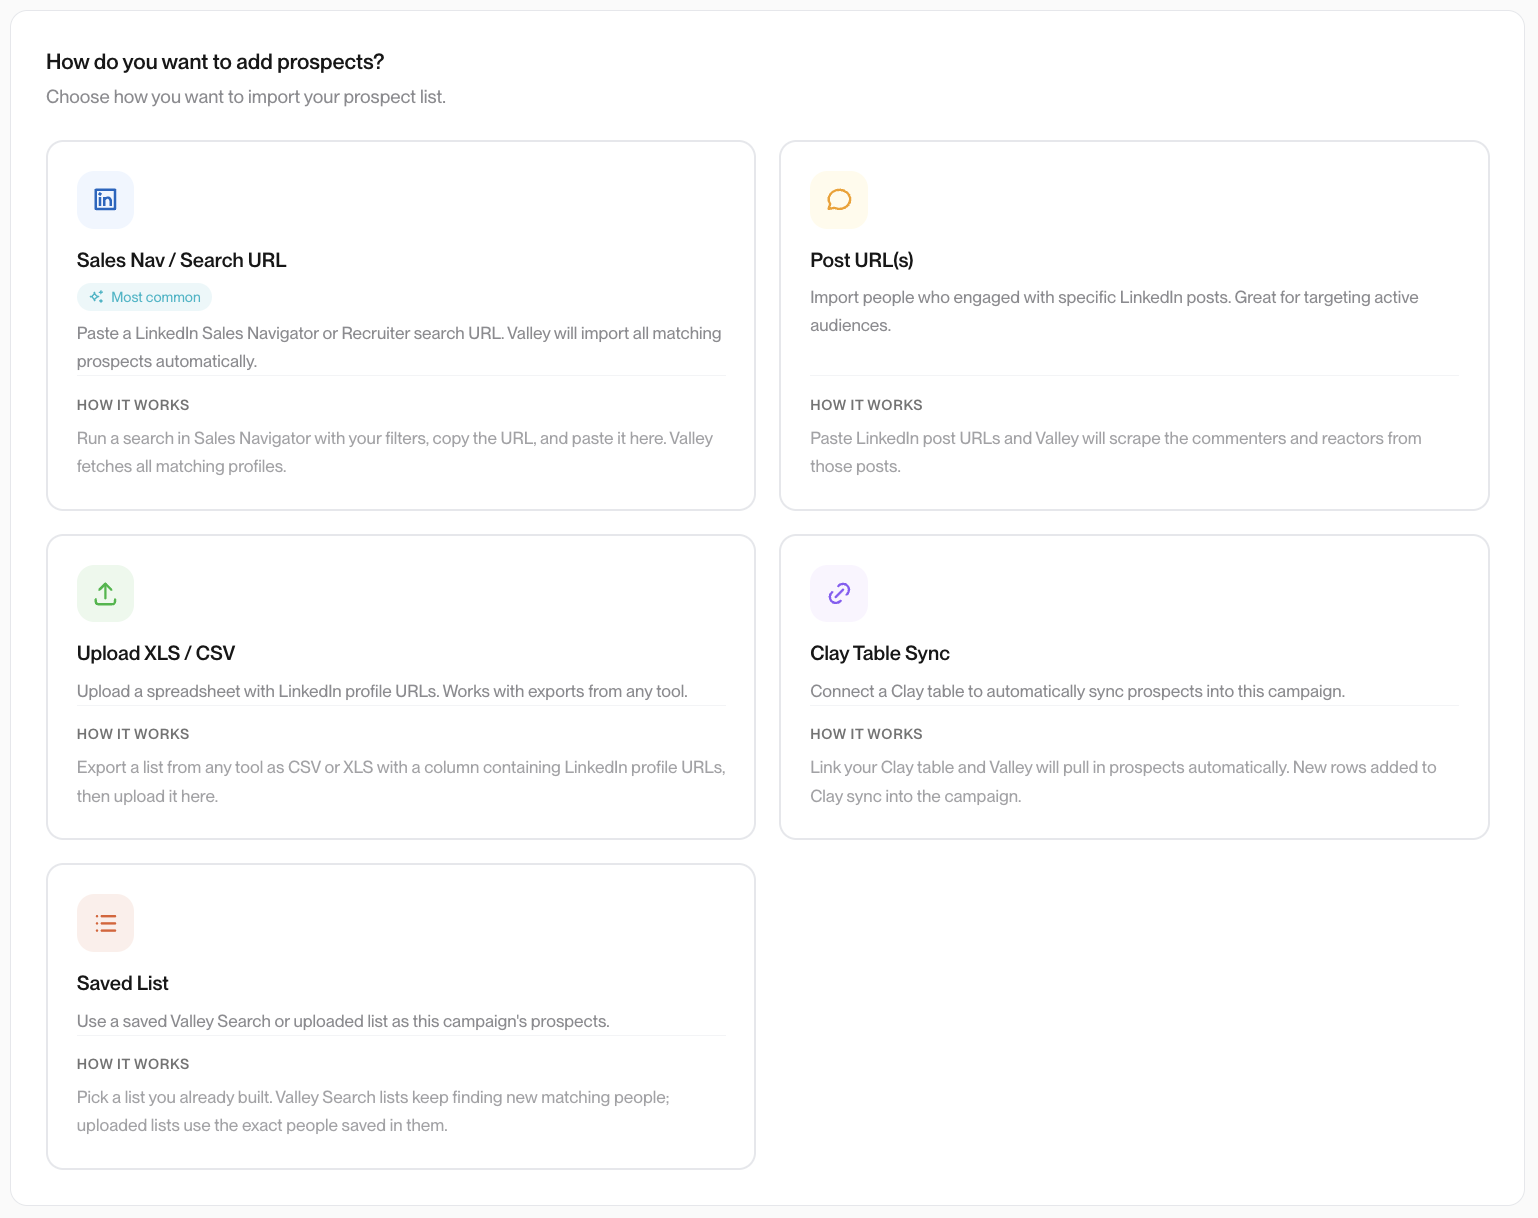Click the Post URL(s) engaged audience description
This screenshot has height=1218, width=1538.
(1114, 311)
